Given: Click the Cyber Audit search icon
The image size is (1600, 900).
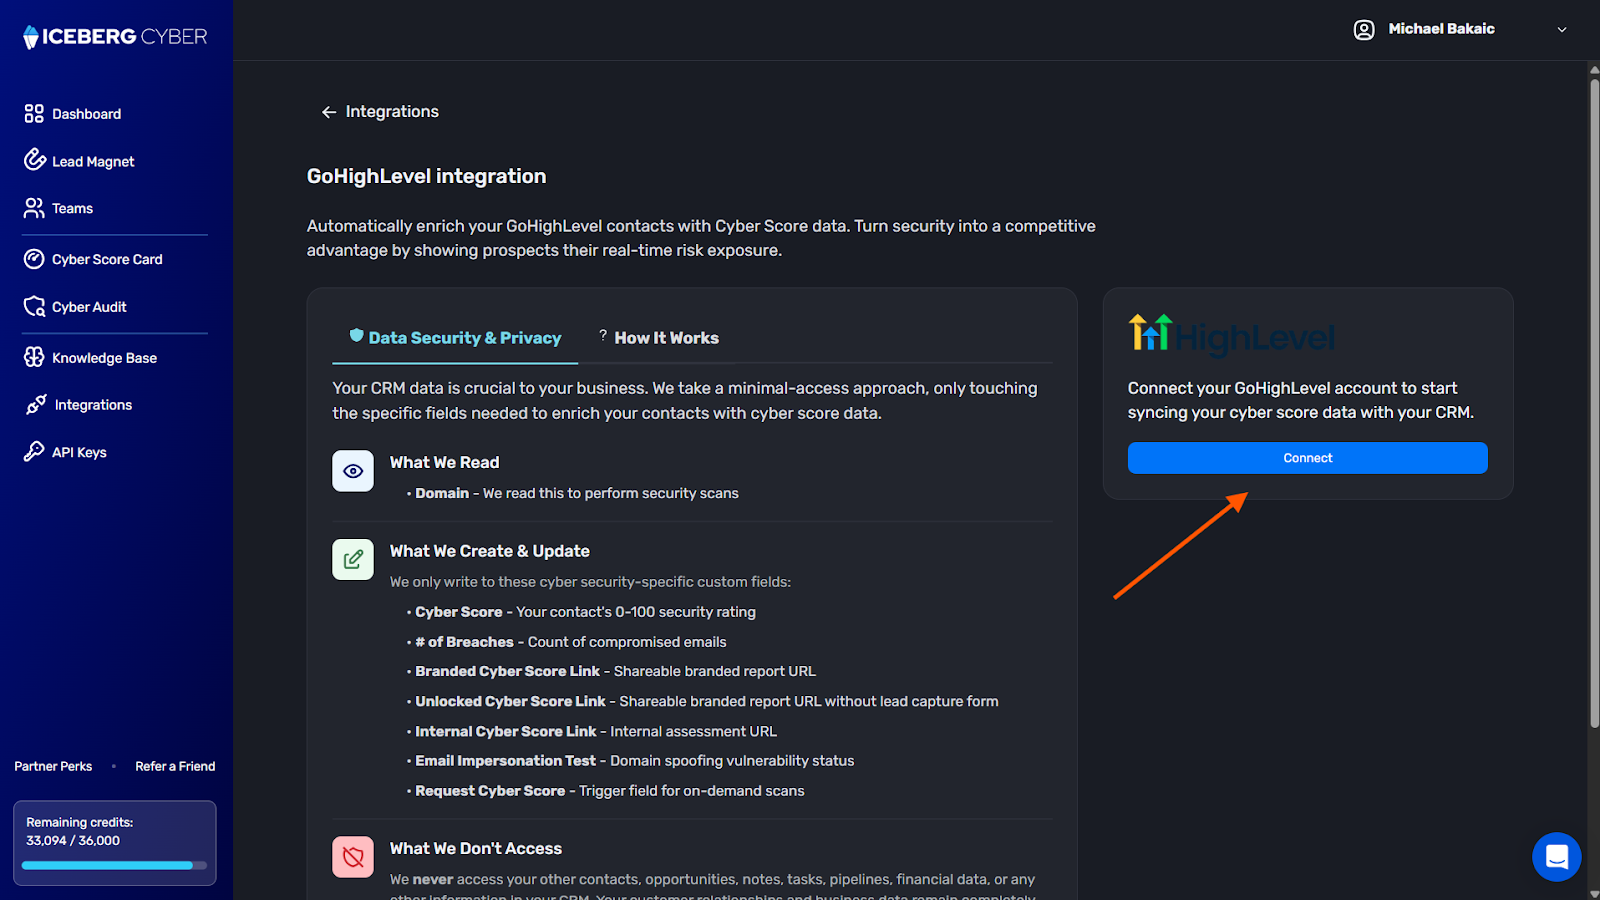Looking at the screenshot, I should (x=35, y=306).
